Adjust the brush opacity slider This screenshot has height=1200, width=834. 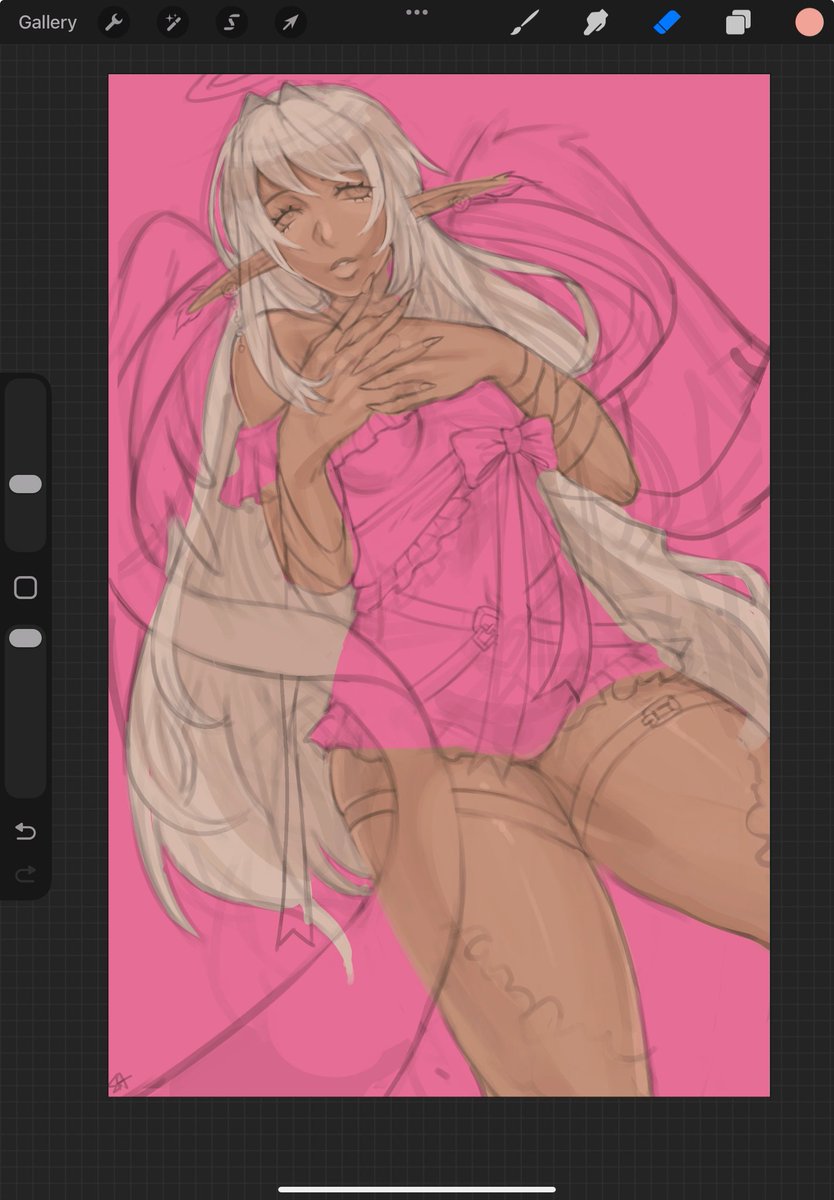click(x=25, y=638)
